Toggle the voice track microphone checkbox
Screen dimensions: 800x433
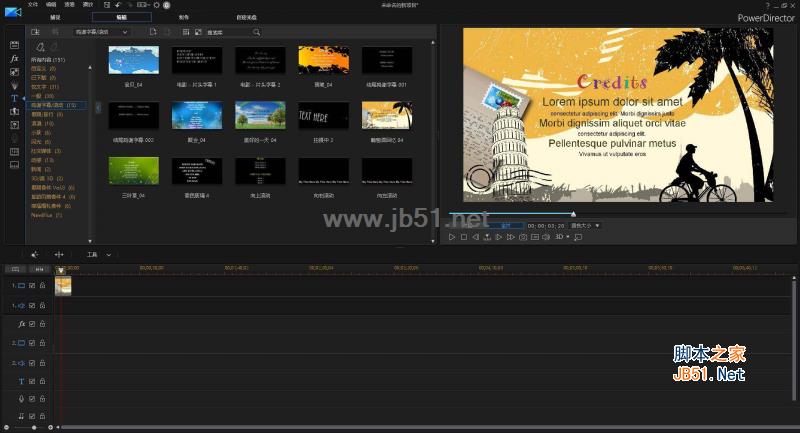[x=32, y=399]
